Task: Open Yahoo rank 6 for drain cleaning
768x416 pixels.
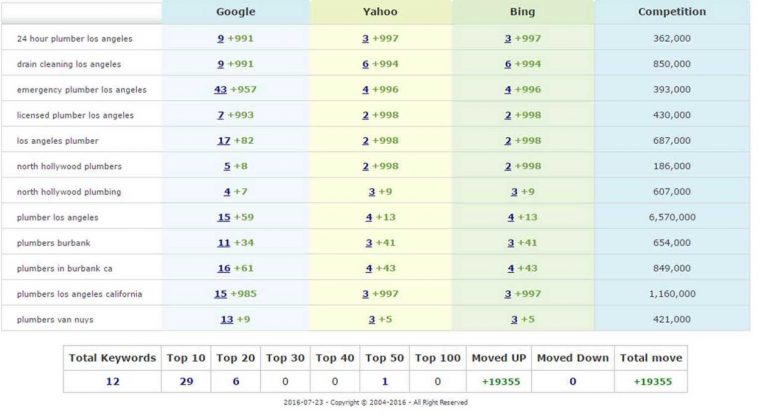Action: (366, 64)
